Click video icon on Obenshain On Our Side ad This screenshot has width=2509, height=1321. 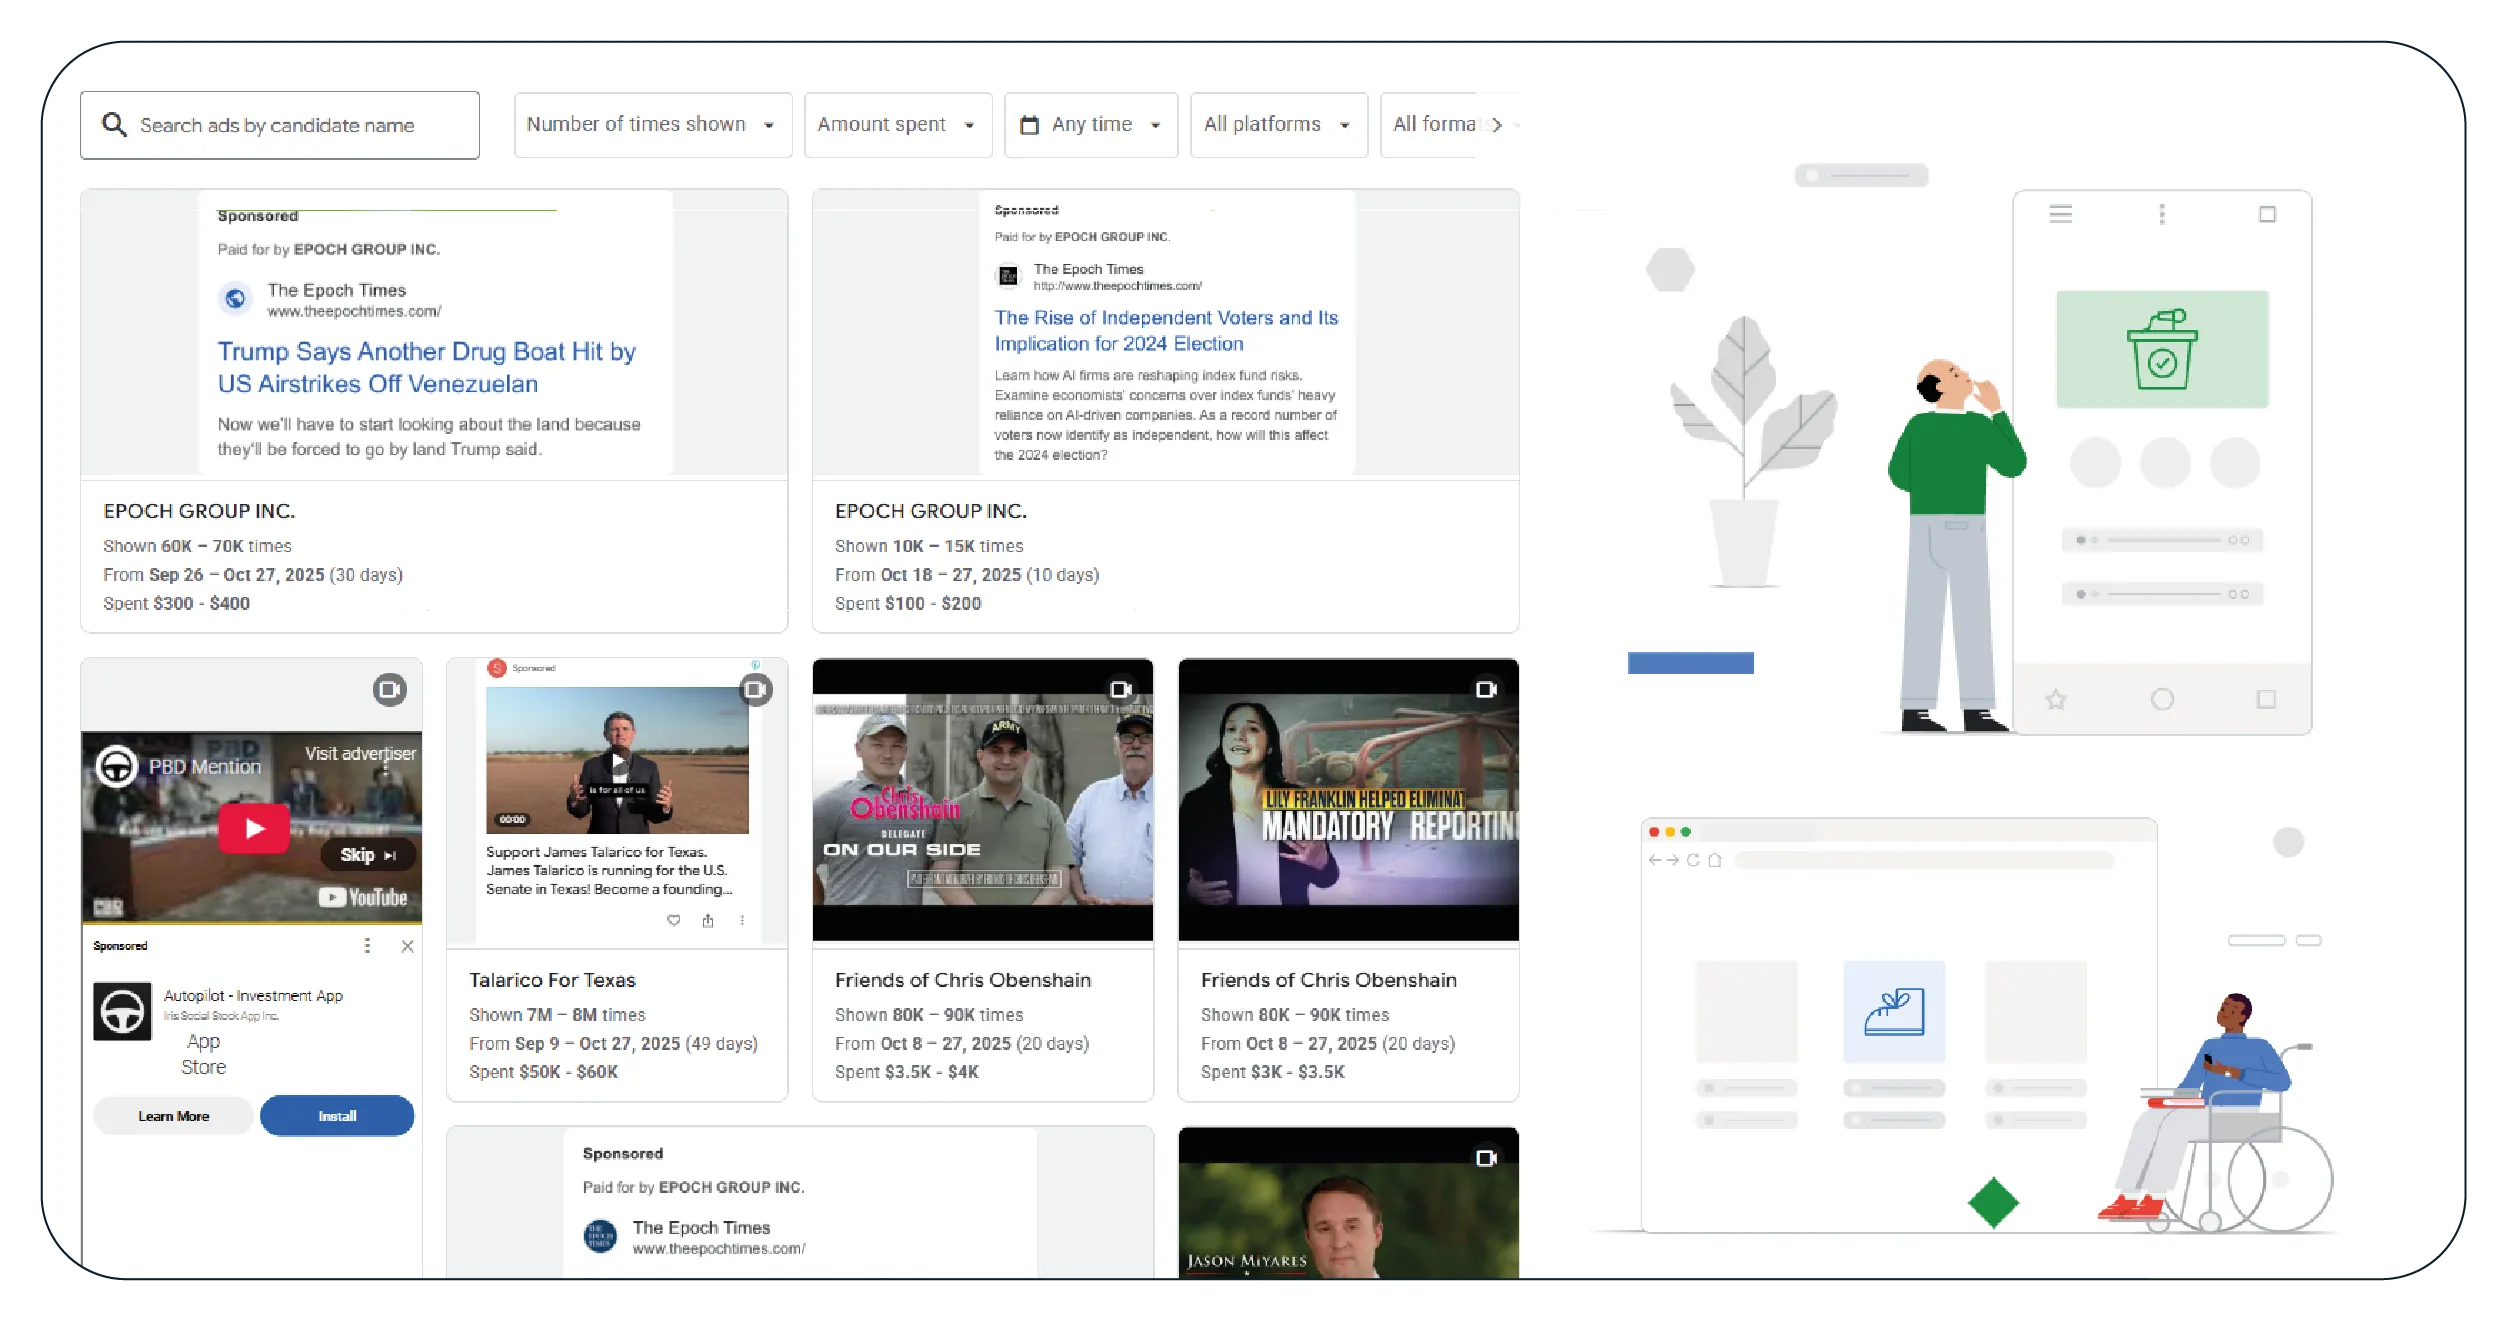click(x=1120, y=689)
